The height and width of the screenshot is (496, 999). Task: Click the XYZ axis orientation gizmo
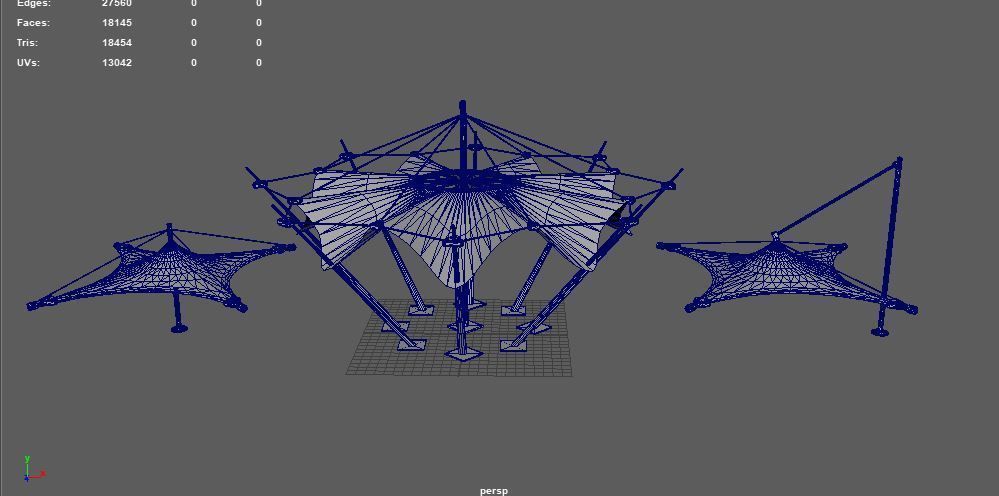point(33,469)
